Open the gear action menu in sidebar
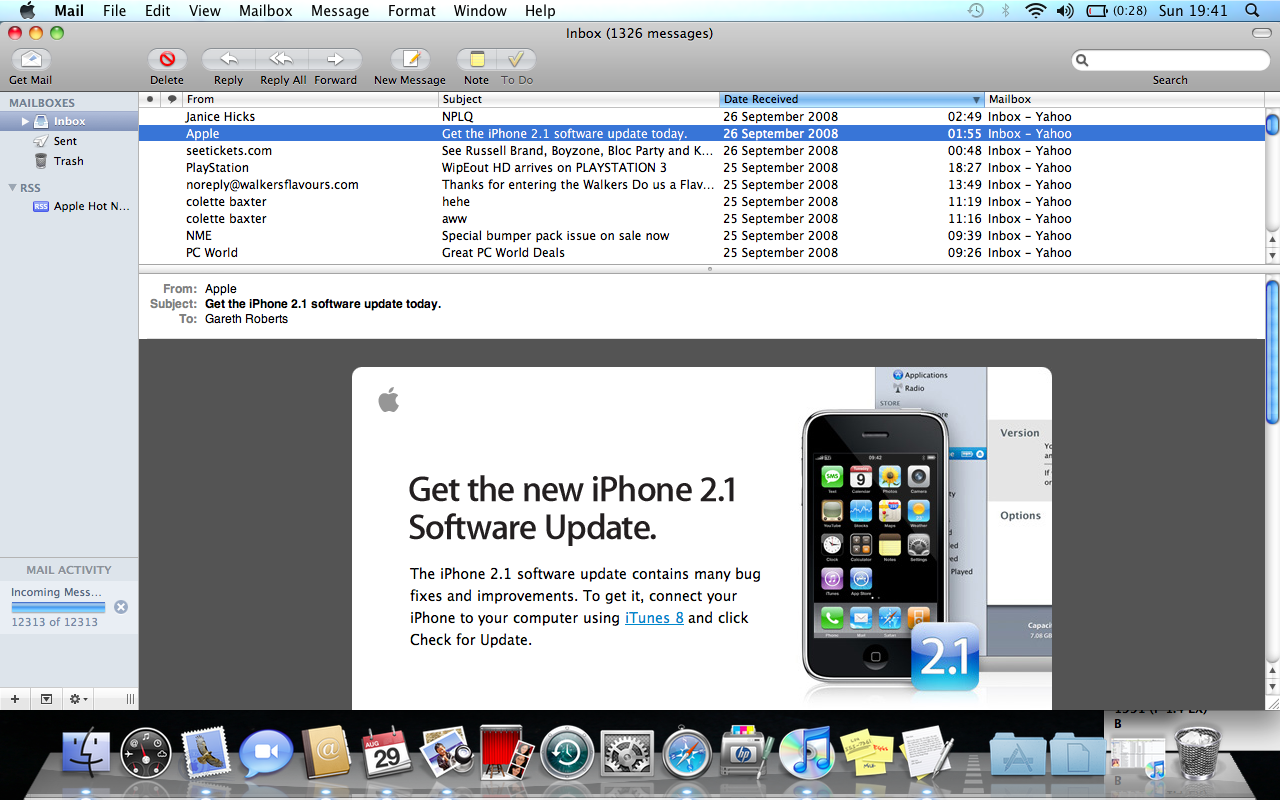1280x800 pixels. click(77, 699)
